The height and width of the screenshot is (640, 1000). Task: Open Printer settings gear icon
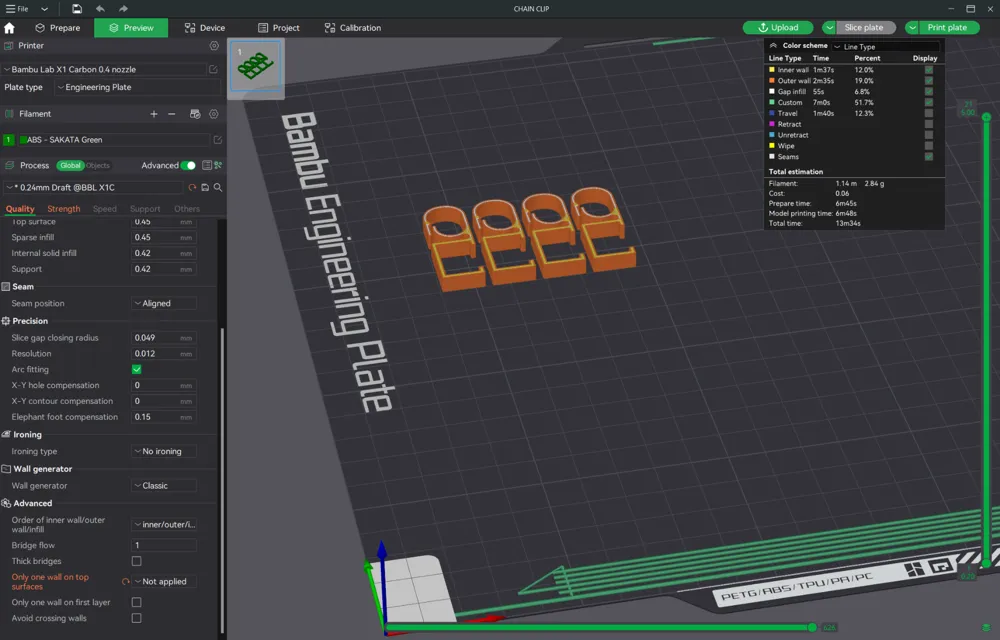(214, 46)
